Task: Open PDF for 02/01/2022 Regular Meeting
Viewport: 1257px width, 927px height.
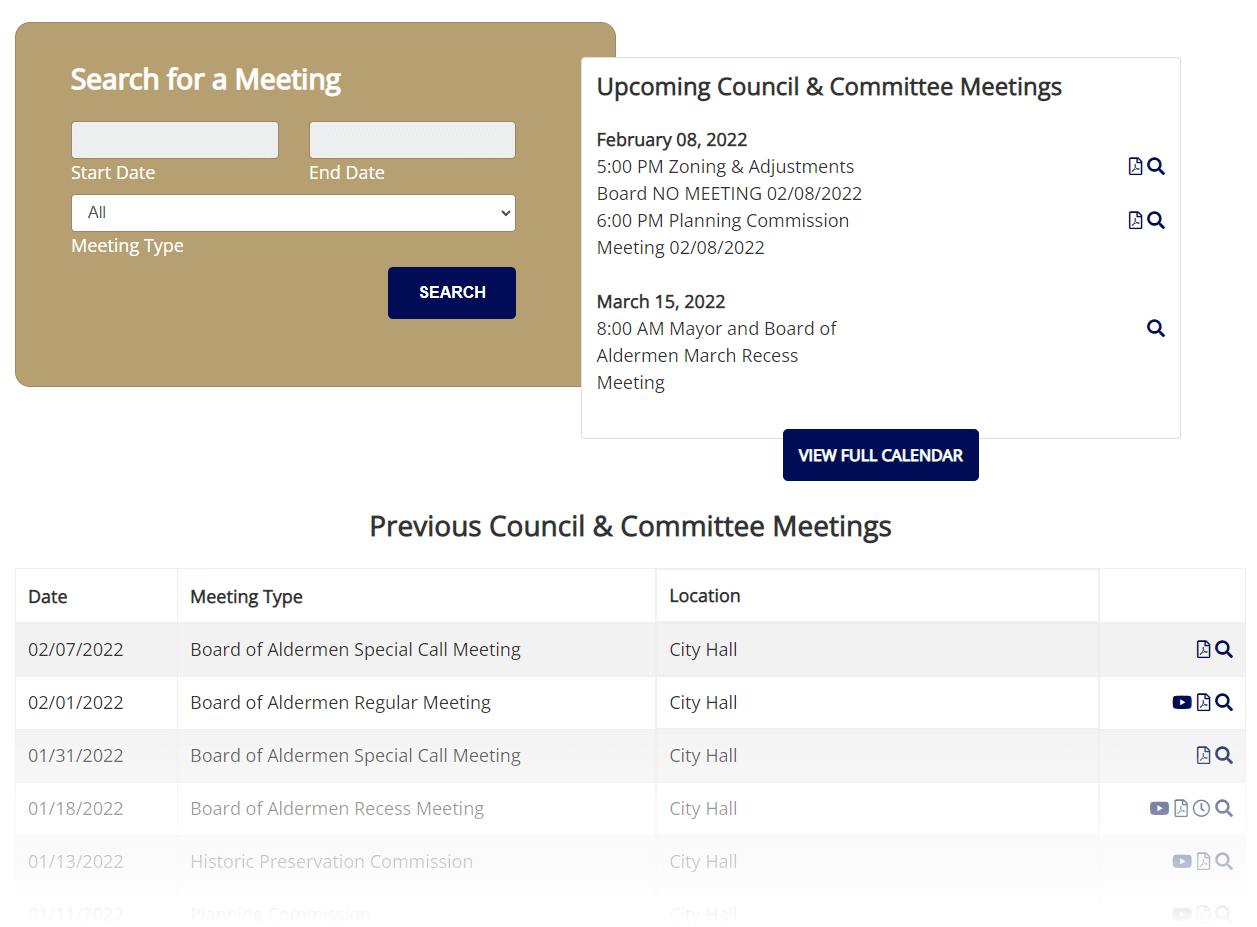Action: [1203, 703]
